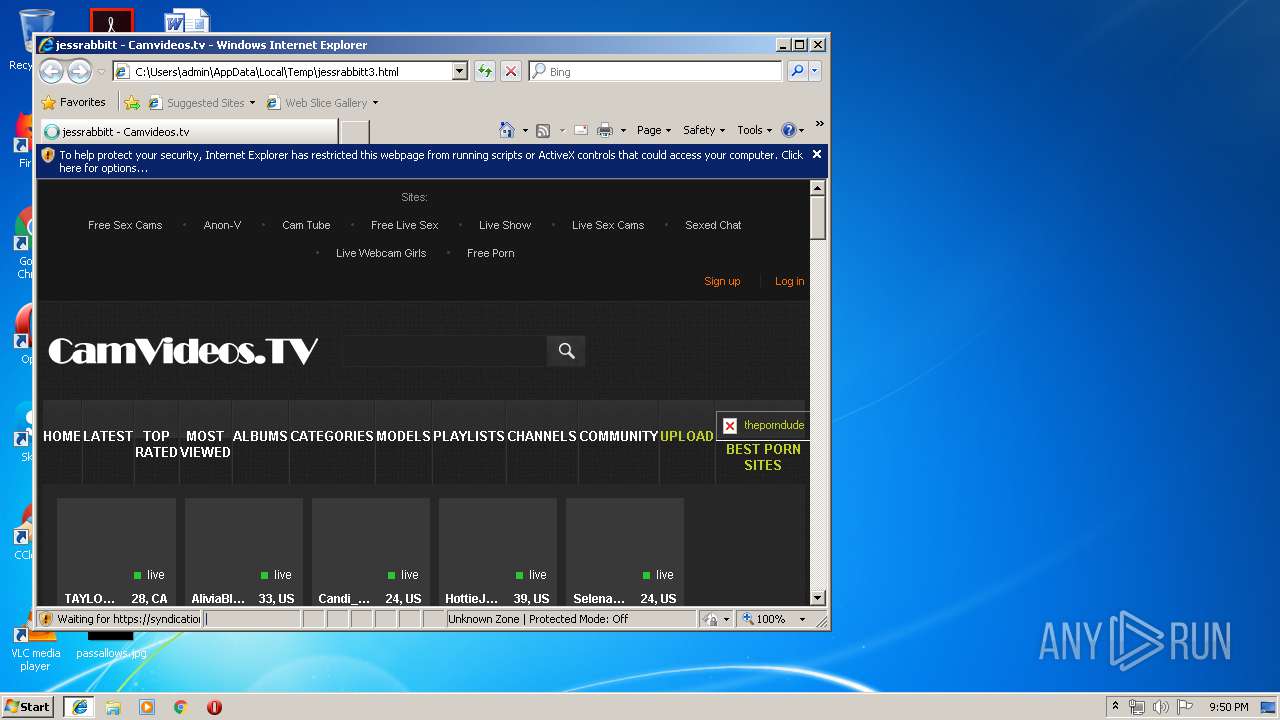
Task: Select the jessrabbitt - Camvideos.tv tab
Action: (x=188, y=132)
